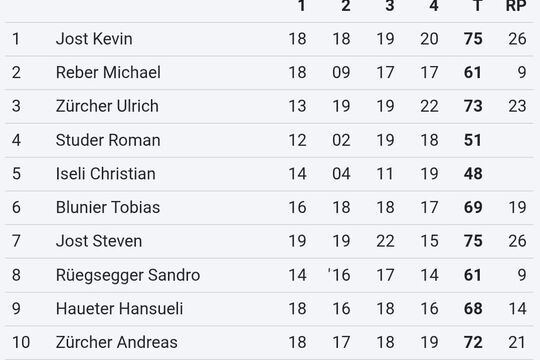
Task: Select Blunier Tobias's total of 69
Action: pyautogui.click(x=473, y=207)
